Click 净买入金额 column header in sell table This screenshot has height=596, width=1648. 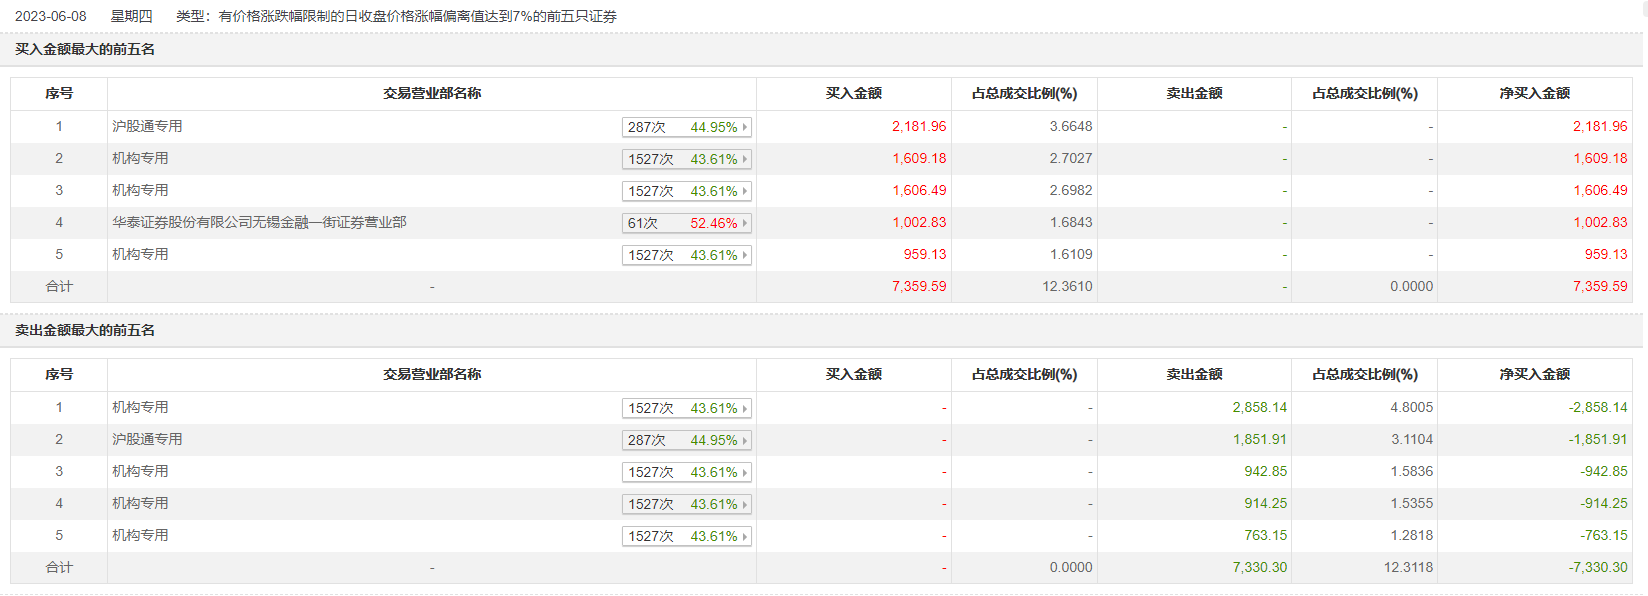pyautogui.click(x=1534, y=374)
